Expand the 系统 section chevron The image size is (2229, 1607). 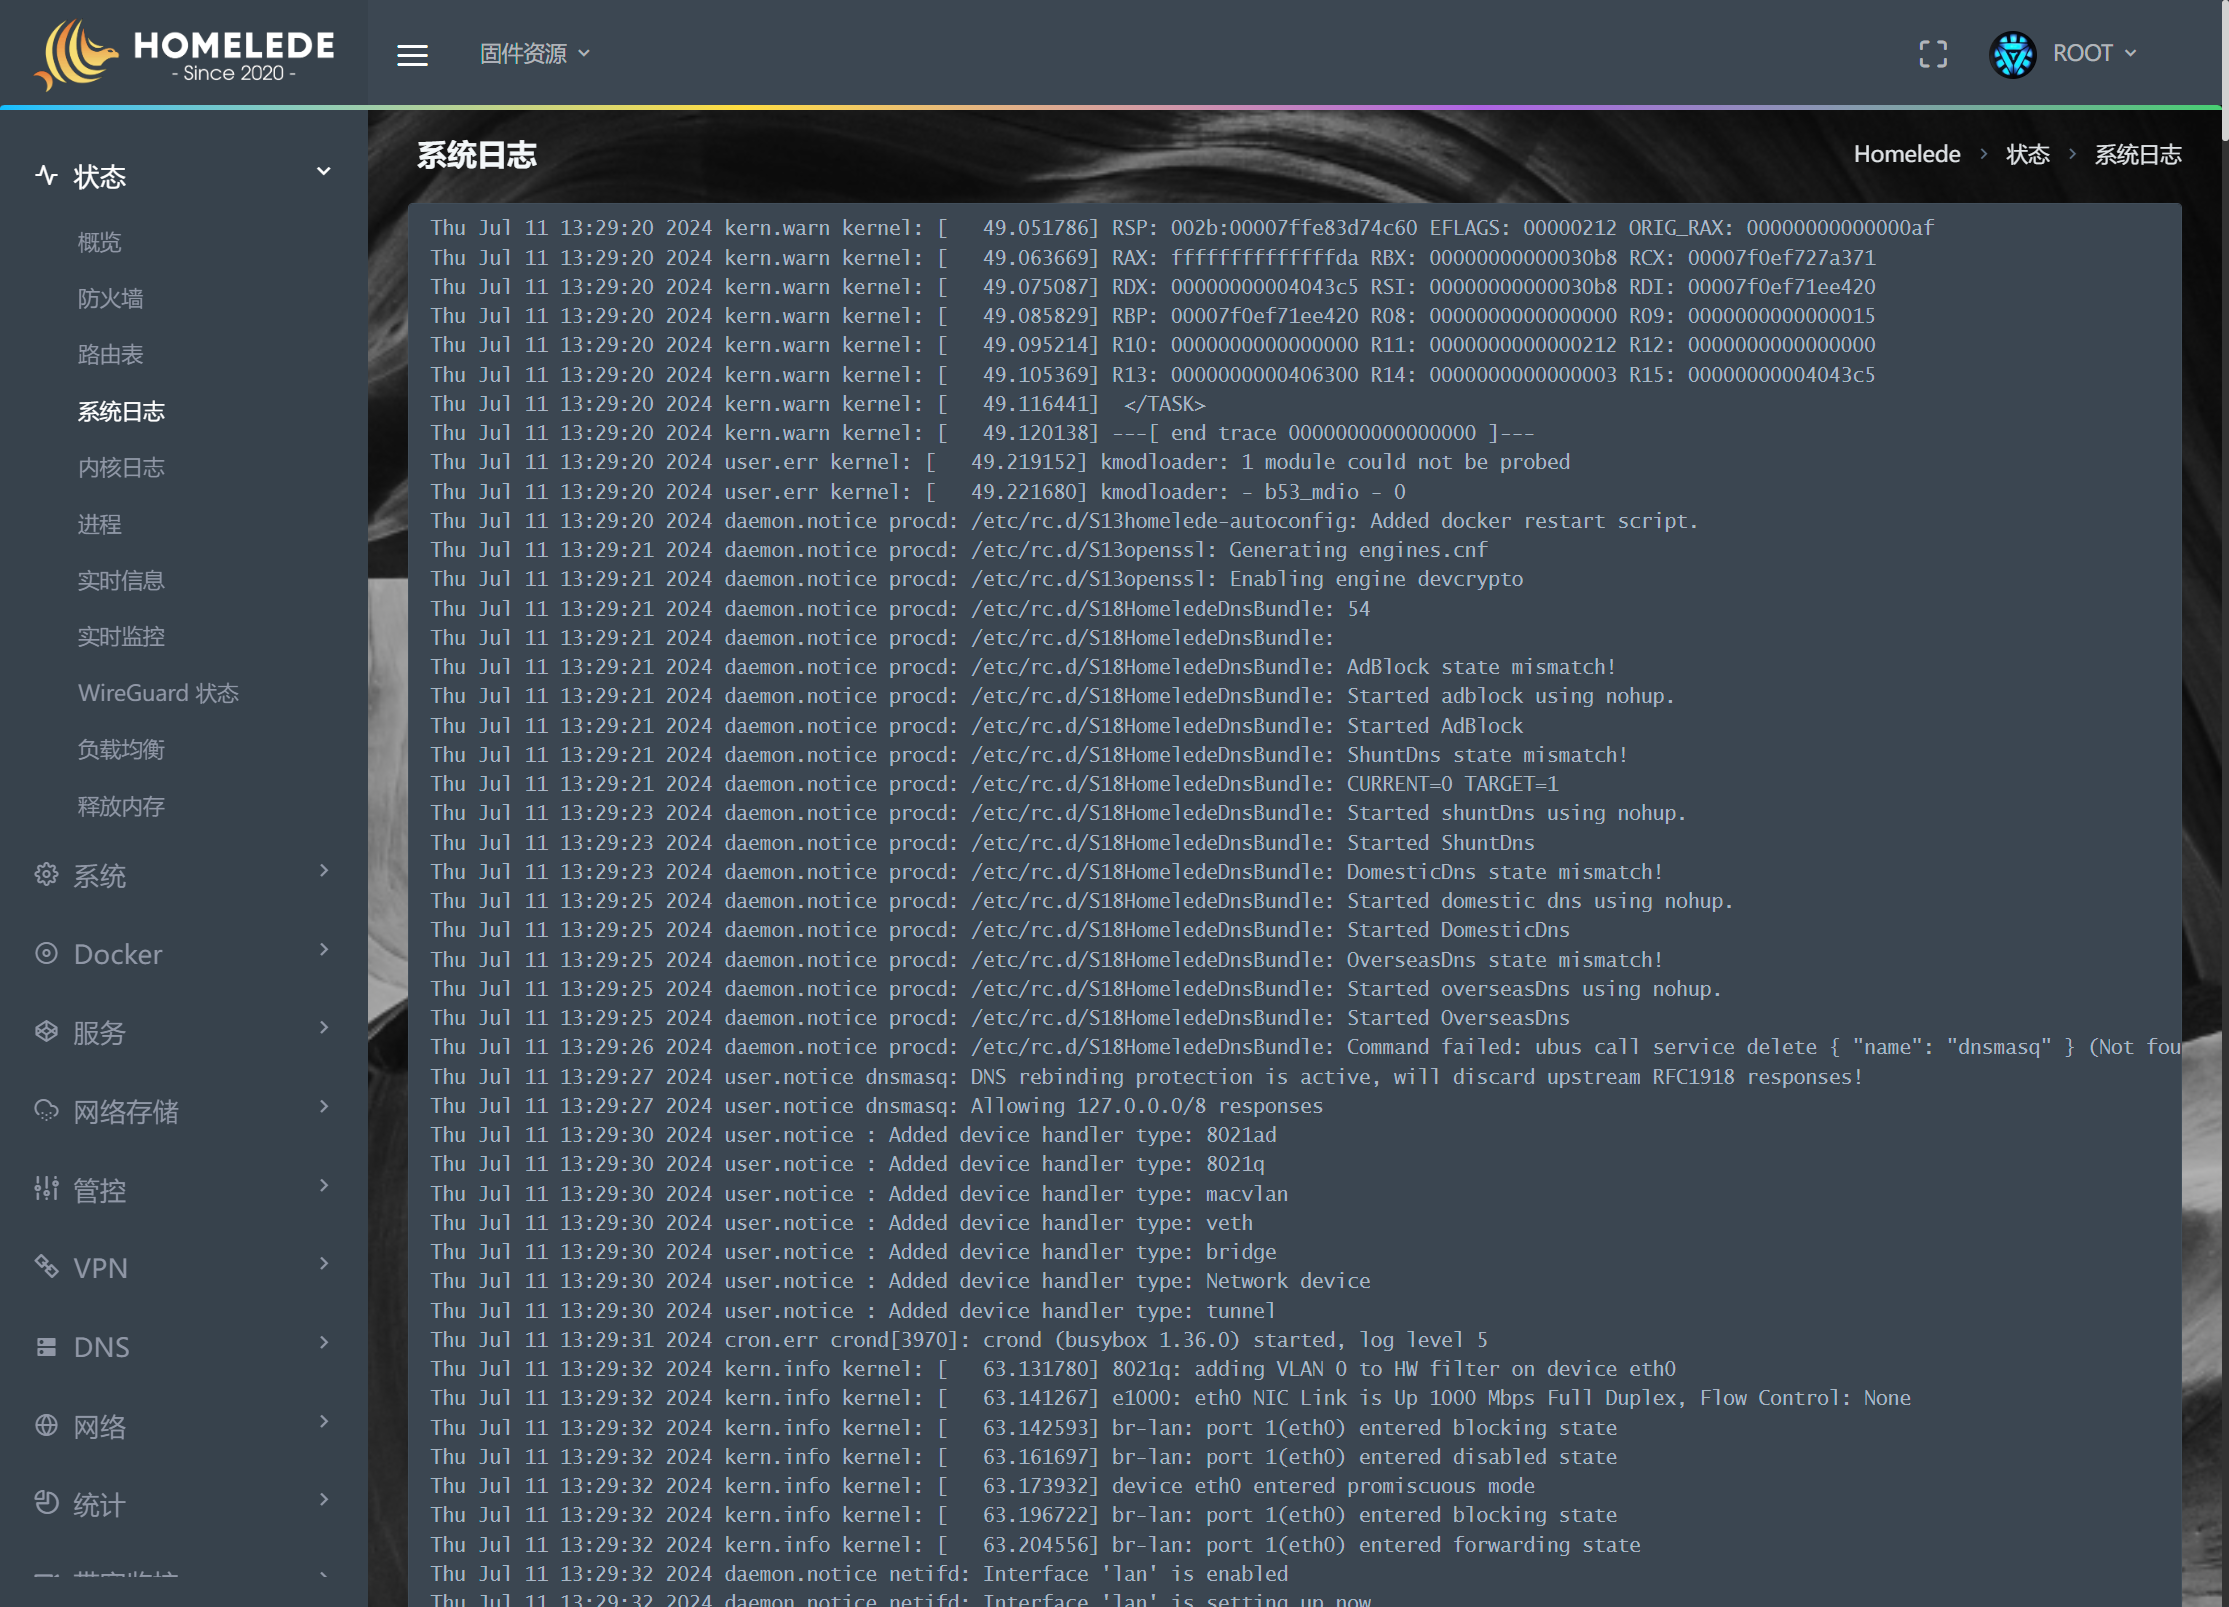point(323,871)
